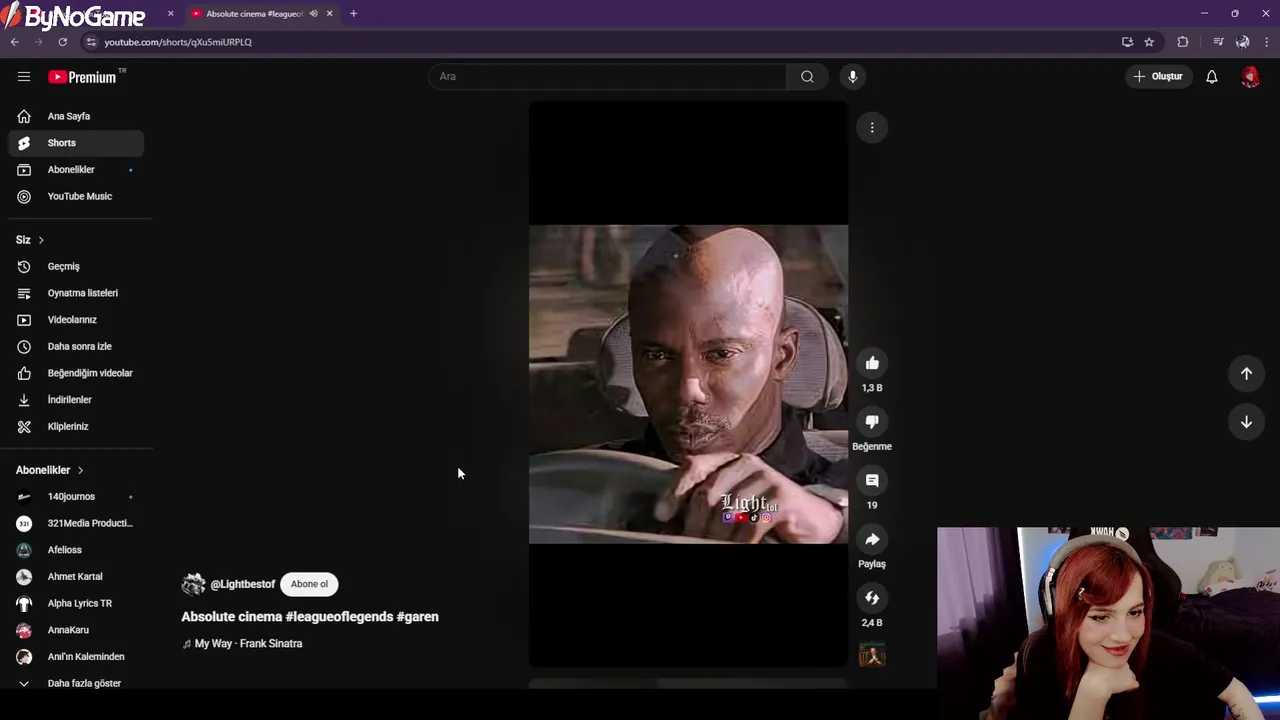
Task: Open browser three-dot menu
Action: click(x=1267, y=42)
